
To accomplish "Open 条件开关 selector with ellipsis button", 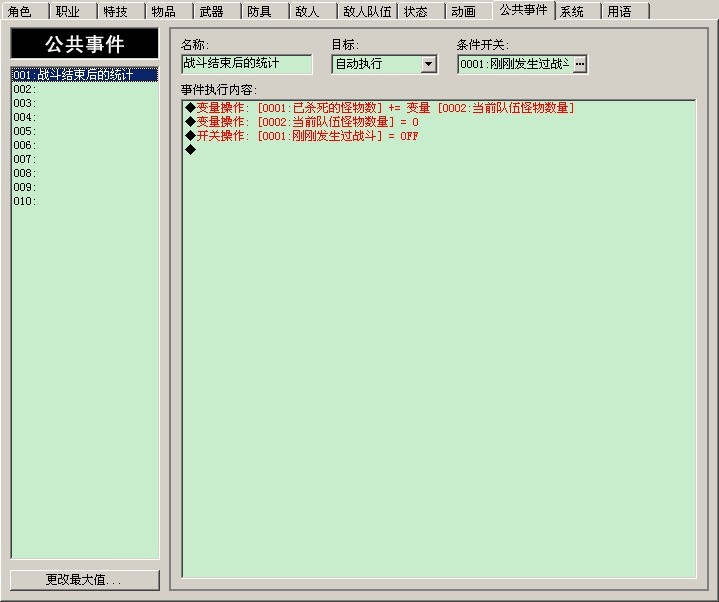I will (x=580, y=64).
